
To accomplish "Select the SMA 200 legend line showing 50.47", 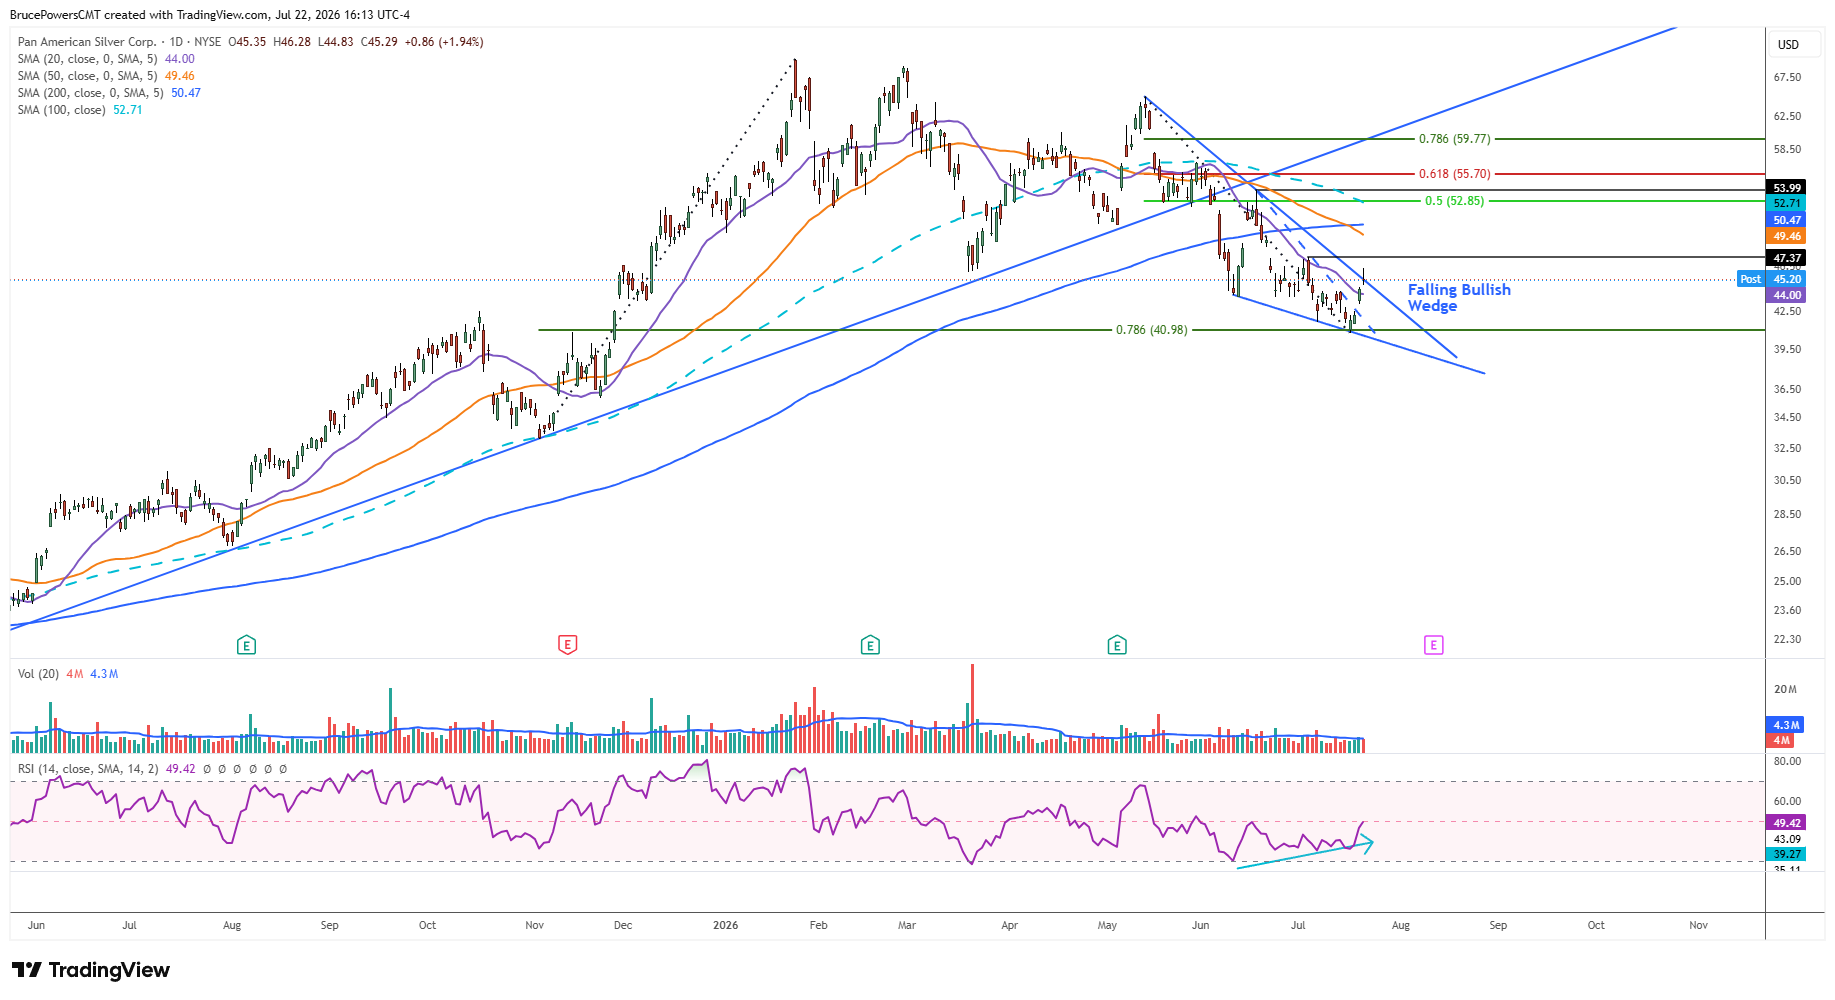I will pos(109,93).
